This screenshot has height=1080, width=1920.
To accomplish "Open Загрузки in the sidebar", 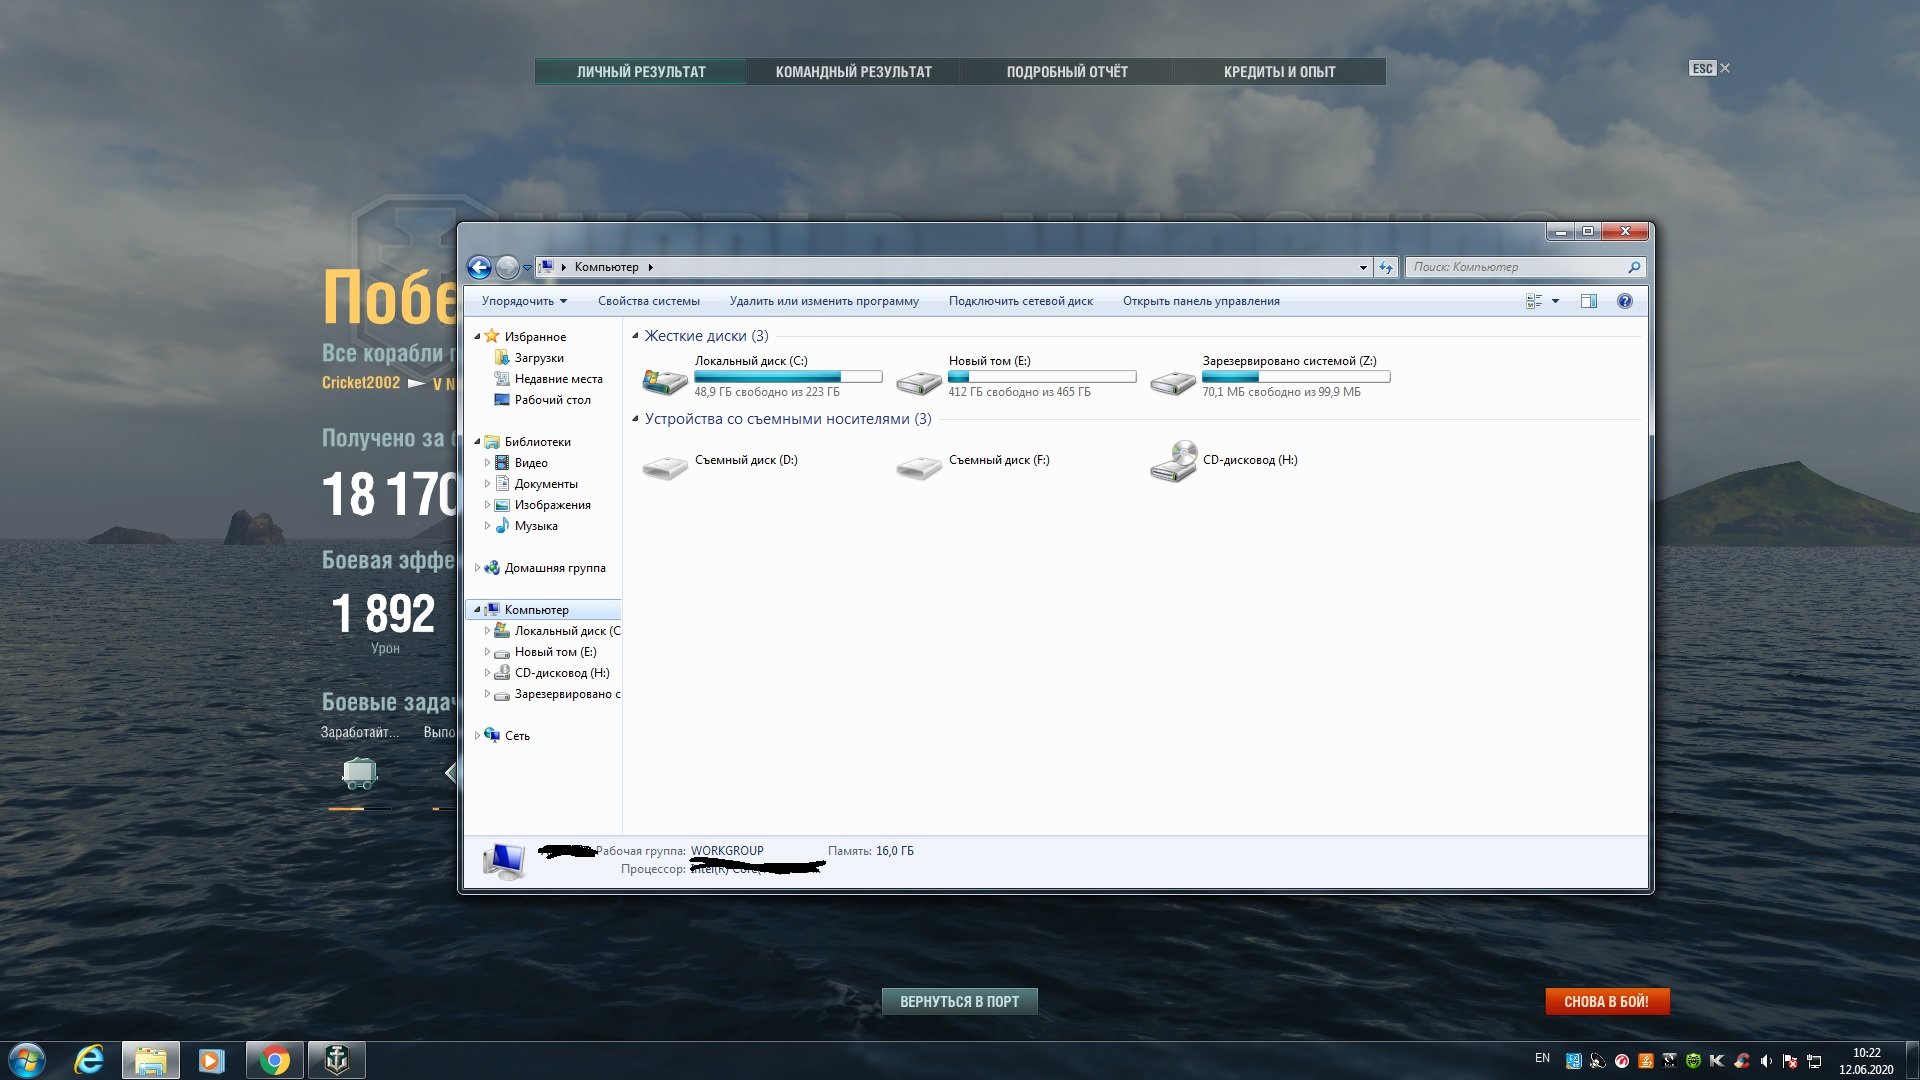I will (538, 358).
